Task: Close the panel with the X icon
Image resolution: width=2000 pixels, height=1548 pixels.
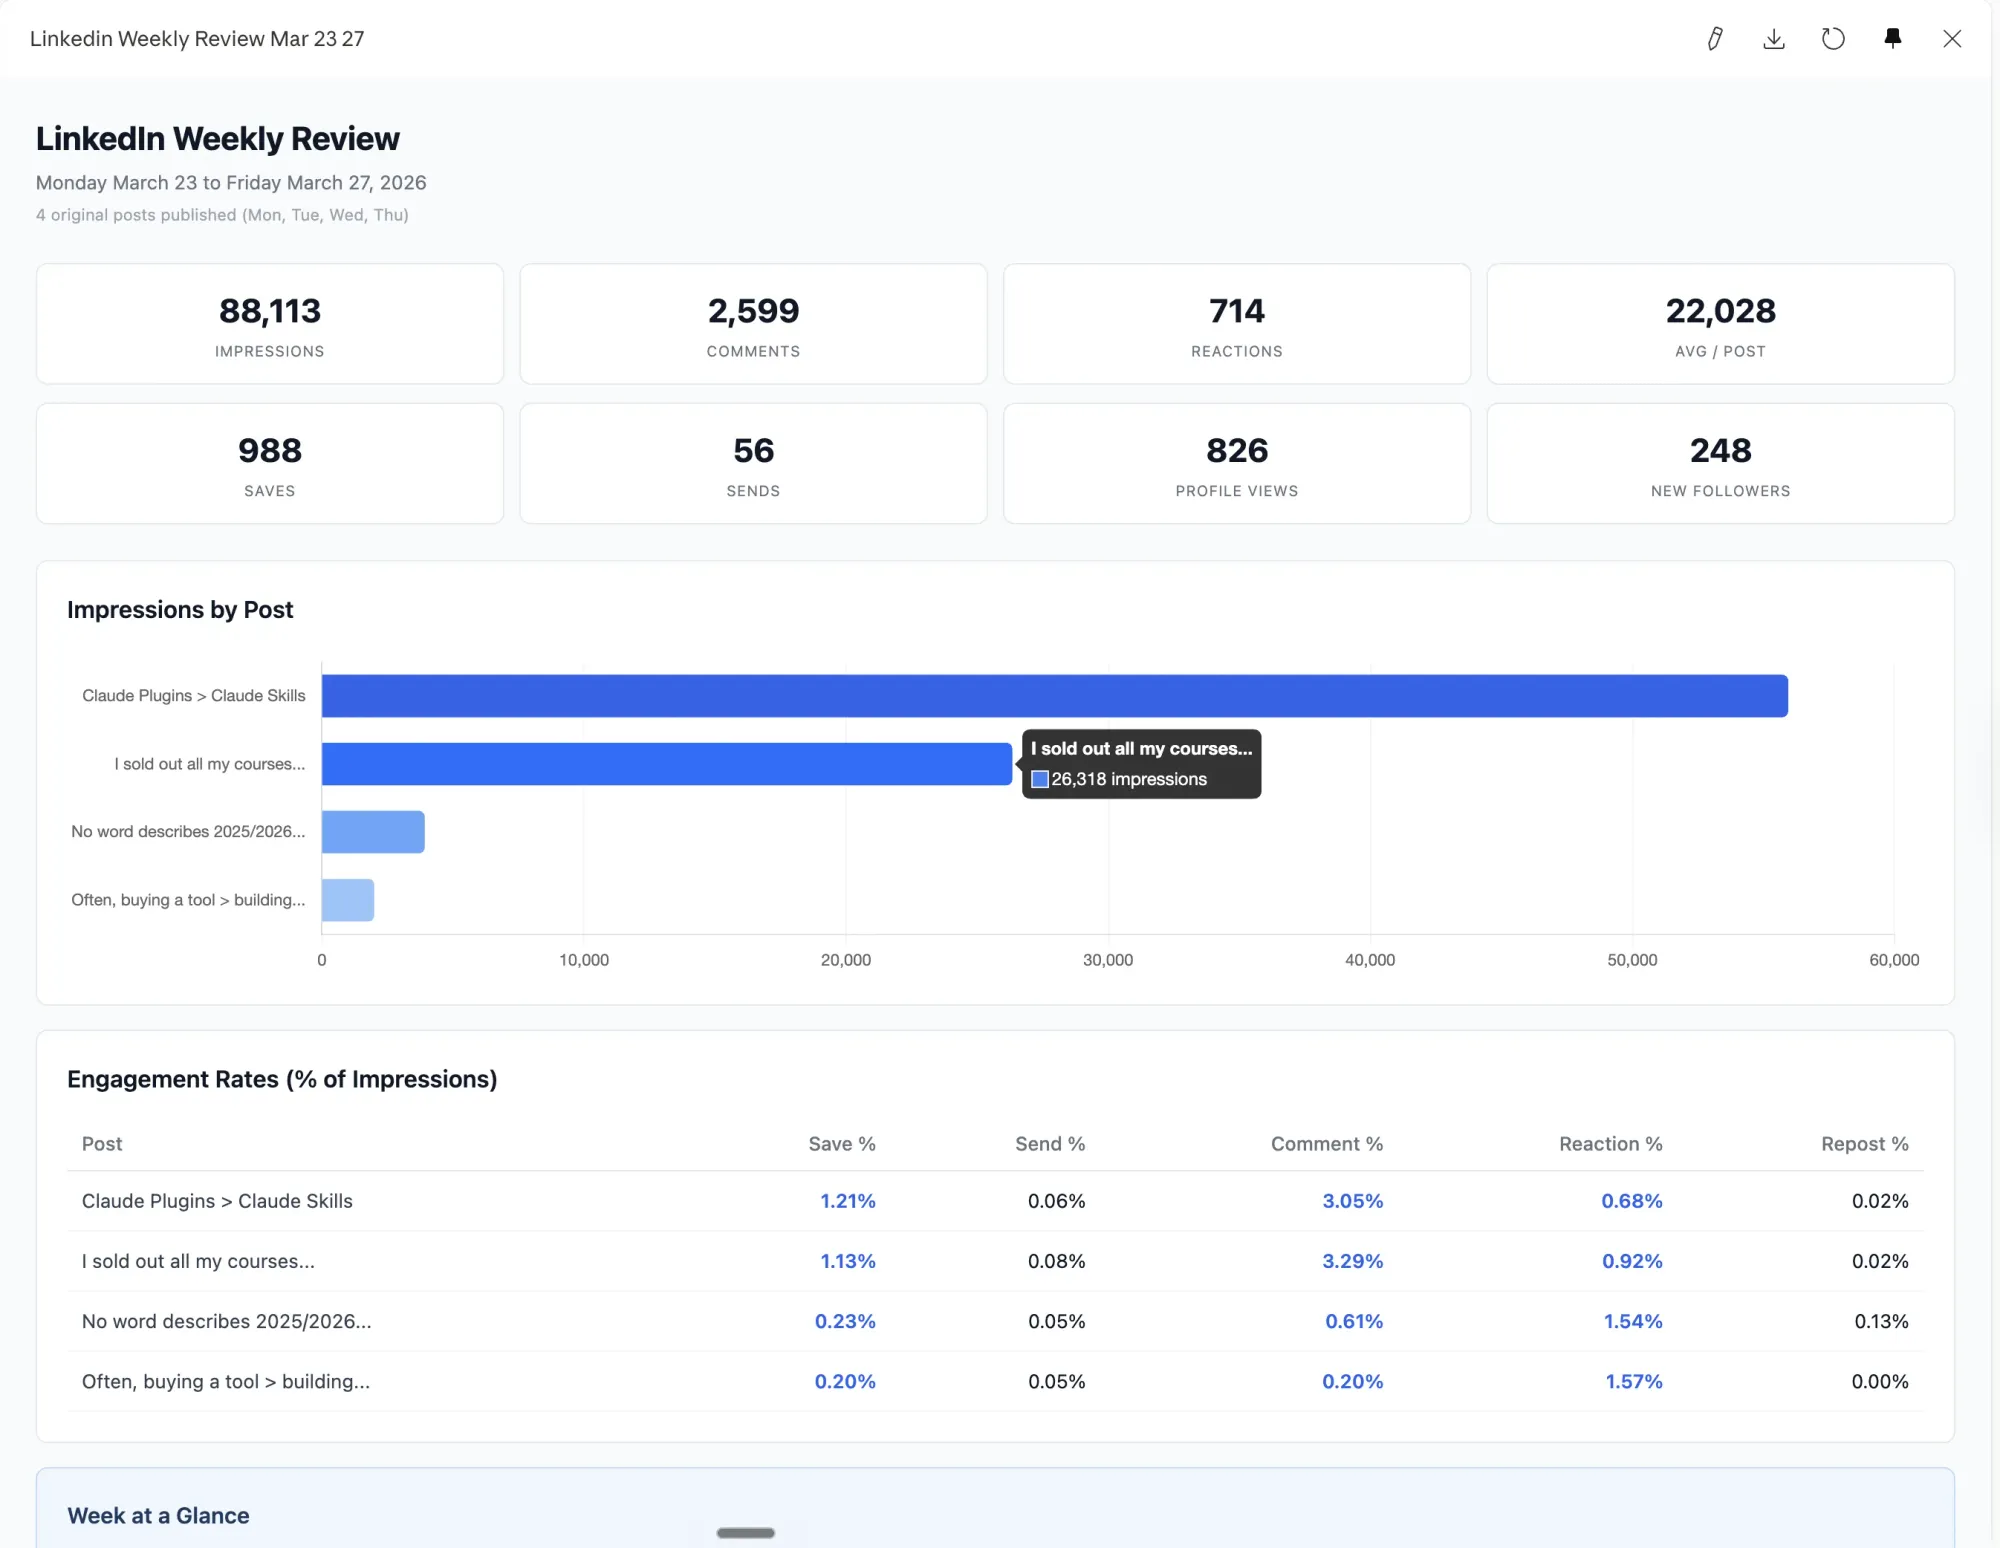Action: pos(1952,39)
